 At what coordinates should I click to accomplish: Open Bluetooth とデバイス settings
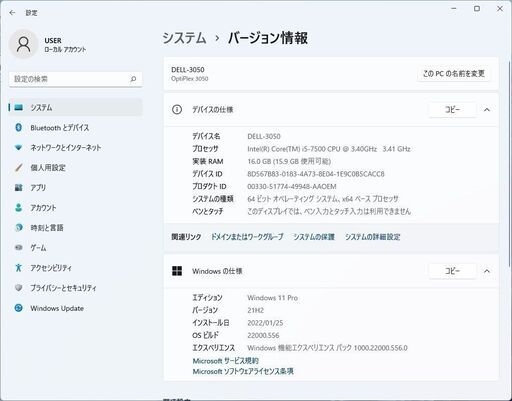(75, 127)
